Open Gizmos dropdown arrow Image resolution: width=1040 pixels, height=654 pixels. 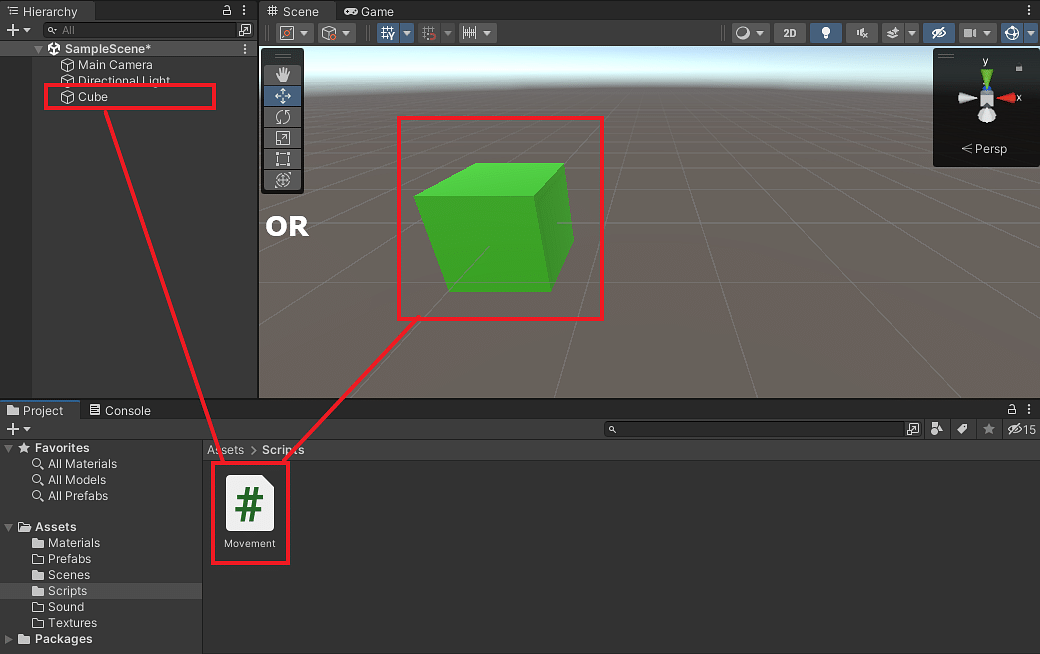(x=1031, y=33)
